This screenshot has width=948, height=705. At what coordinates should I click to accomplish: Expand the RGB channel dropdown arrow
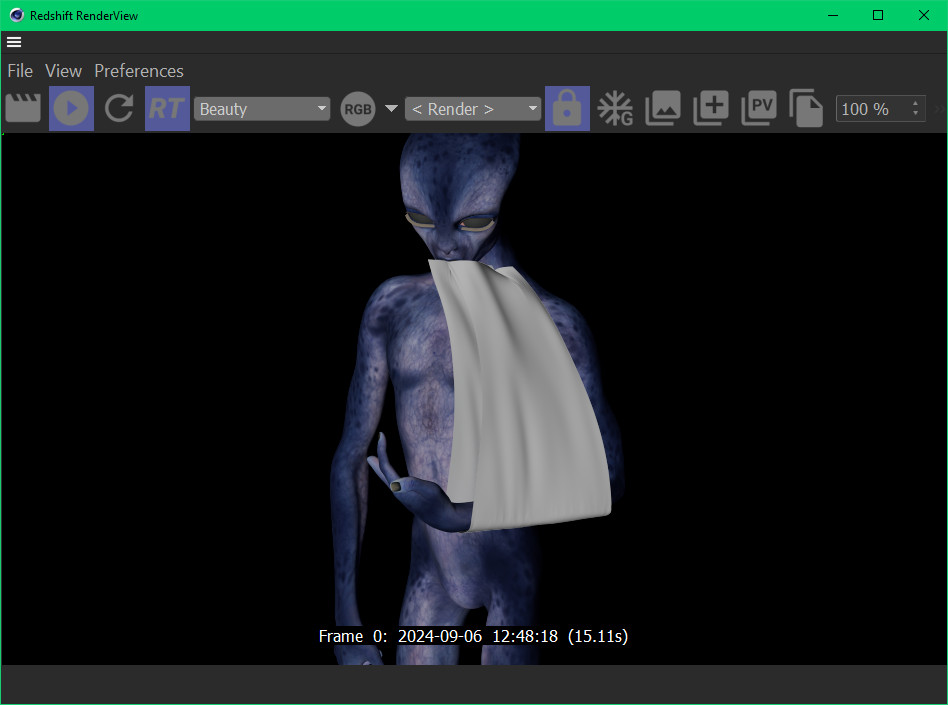391,109
